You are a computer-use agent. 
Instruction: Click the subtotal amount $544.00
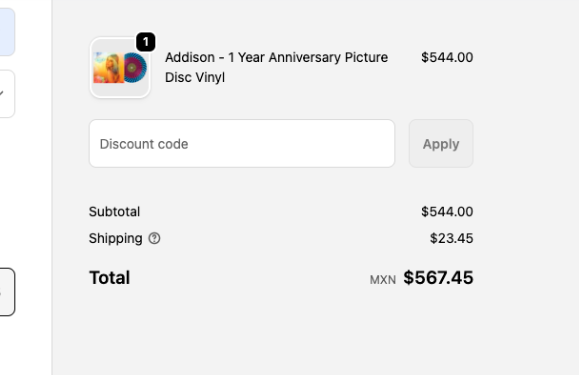(447, 211)
